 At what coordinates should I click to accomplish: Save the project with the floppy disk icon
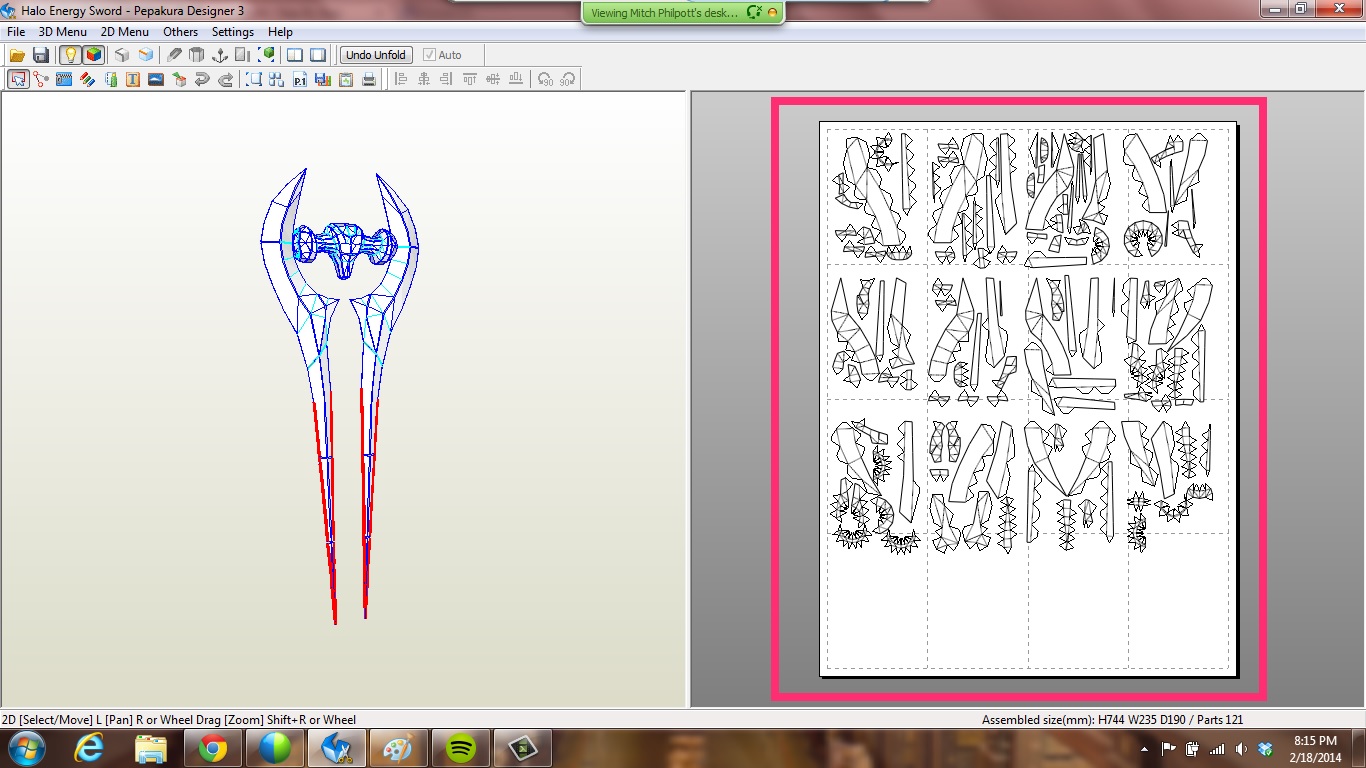[x=41, y=55]
